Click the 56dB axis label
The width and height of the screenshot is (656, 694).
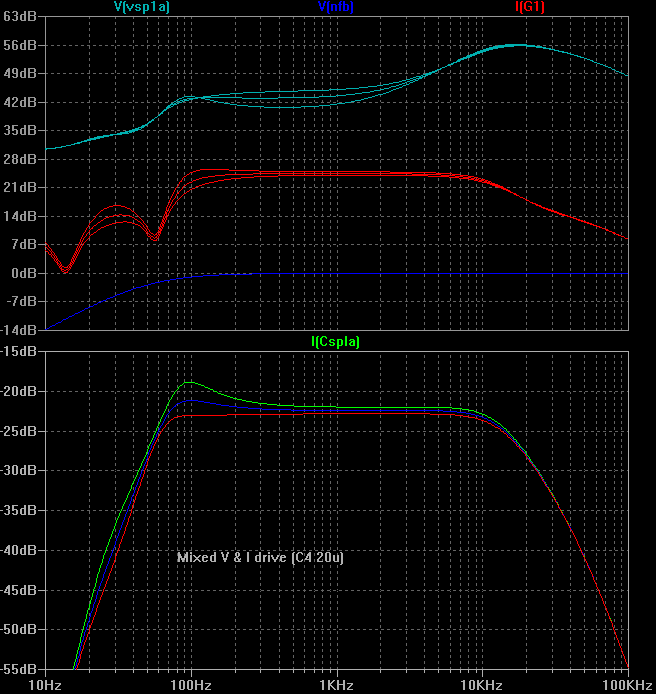19,45
